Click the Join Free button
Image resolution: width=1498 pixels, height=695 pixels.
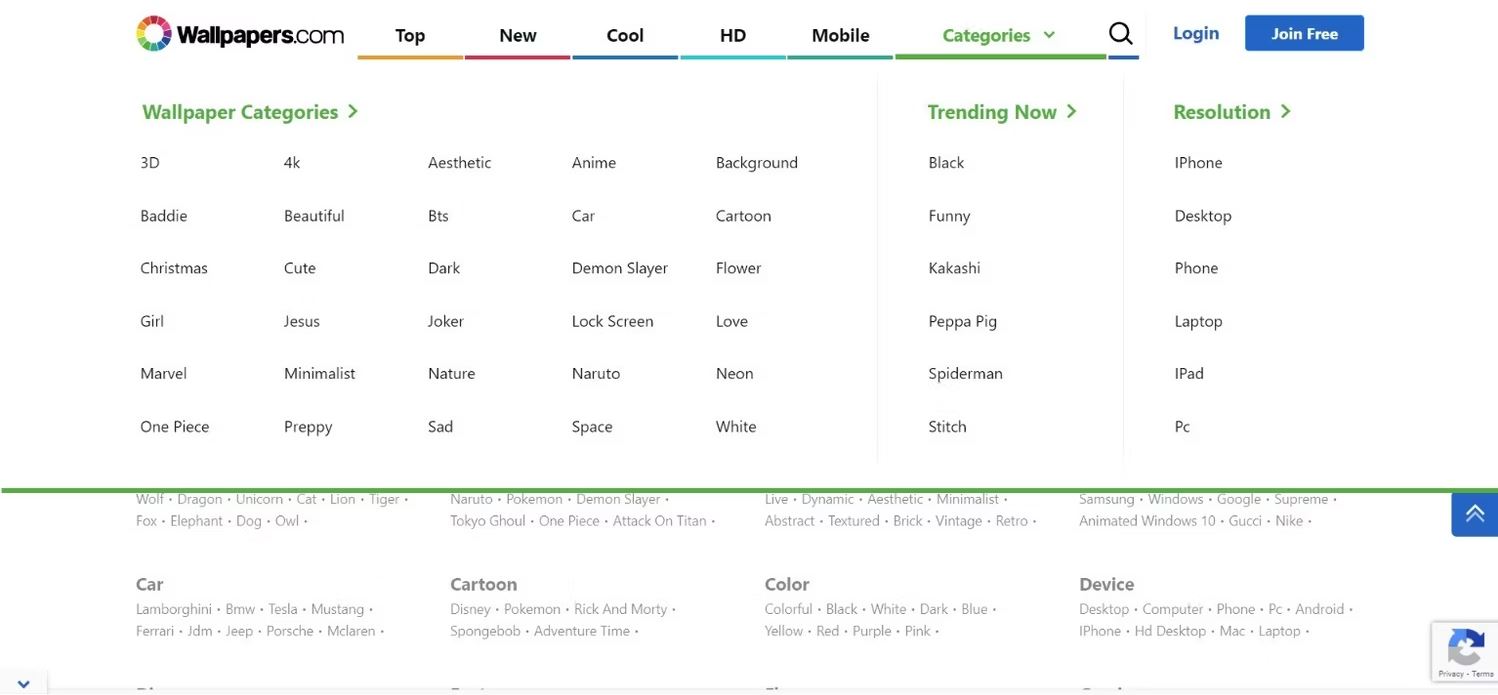pos(1304,33)
